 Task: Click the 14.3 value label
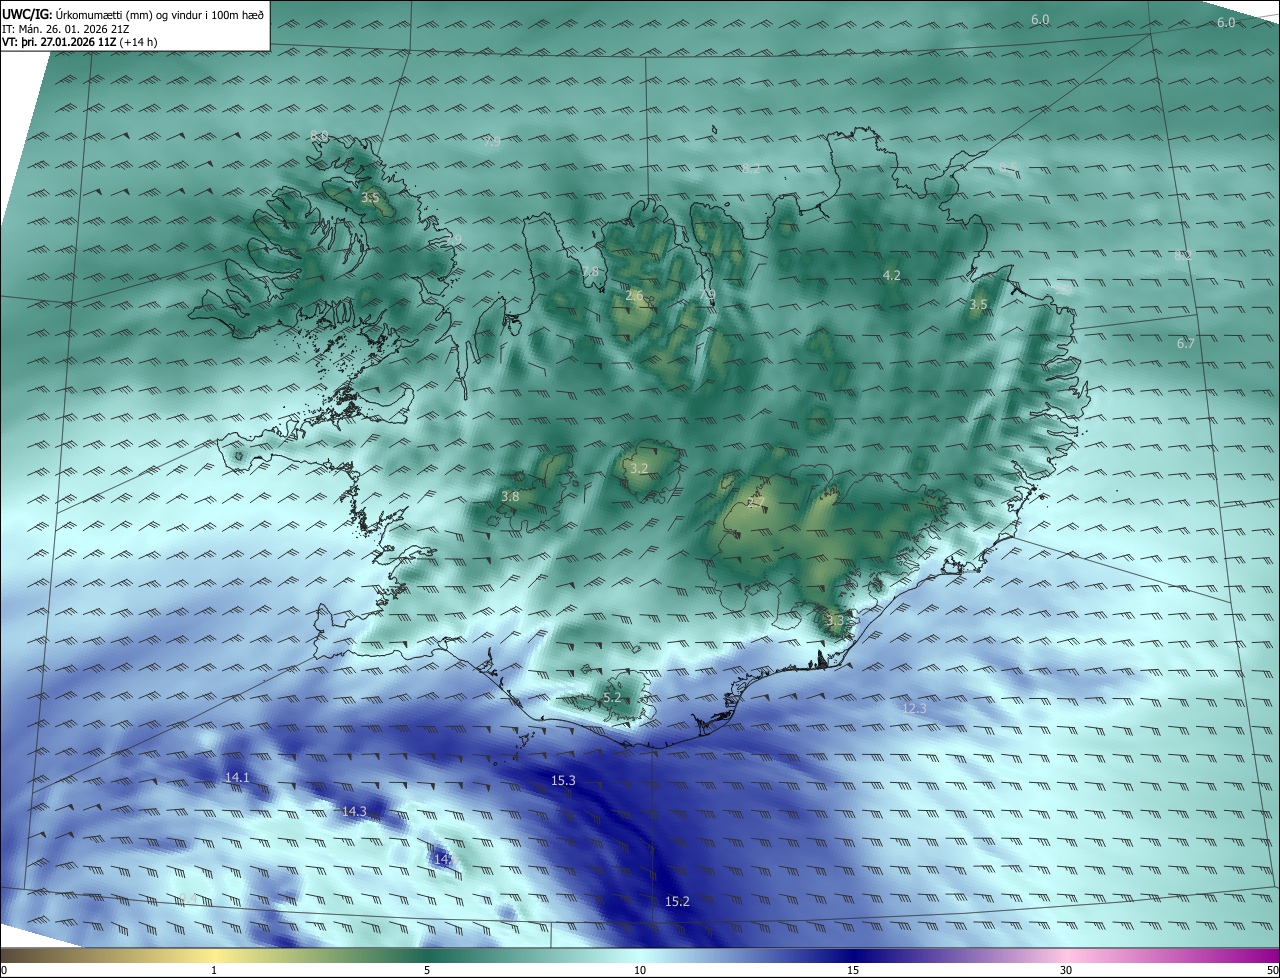point(354,811)
